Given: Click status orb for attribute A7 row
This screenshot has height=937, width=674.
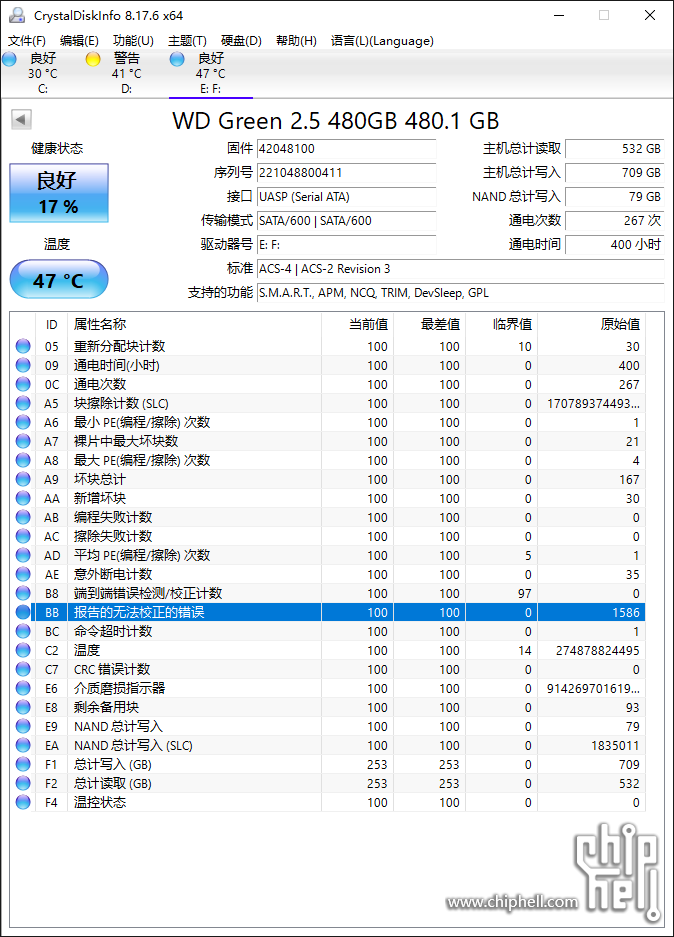Looking at the screenshot, I should click(x=23, y=441).
